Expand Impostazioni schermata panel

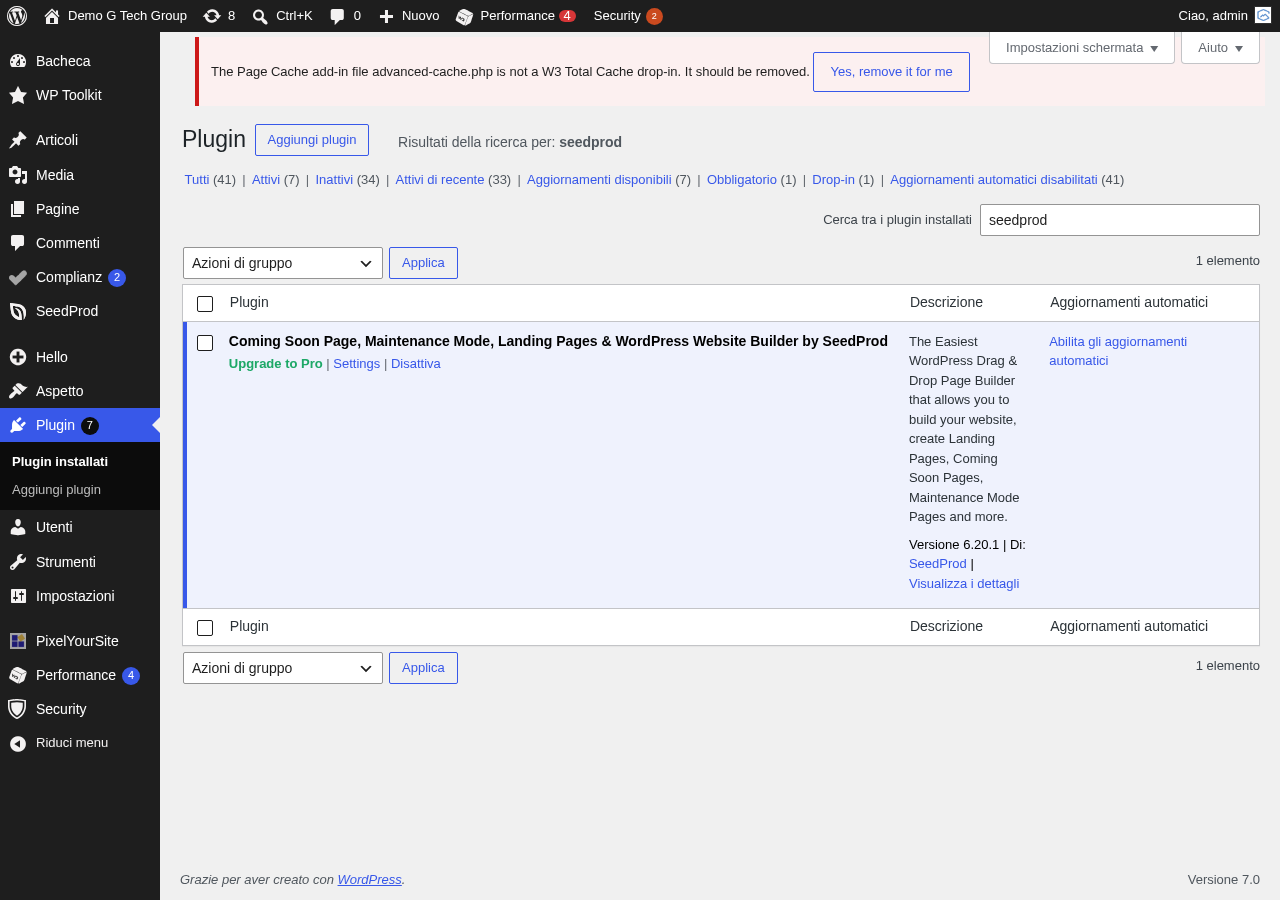[1082, 47]
